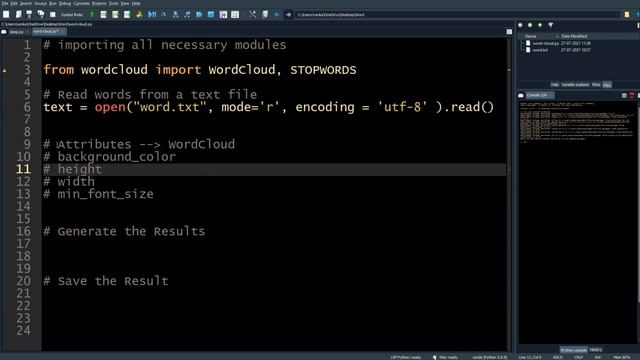Click the LSP Python ready status entry
This screenshot has width=640, height=360.
[x=406, y=357]
